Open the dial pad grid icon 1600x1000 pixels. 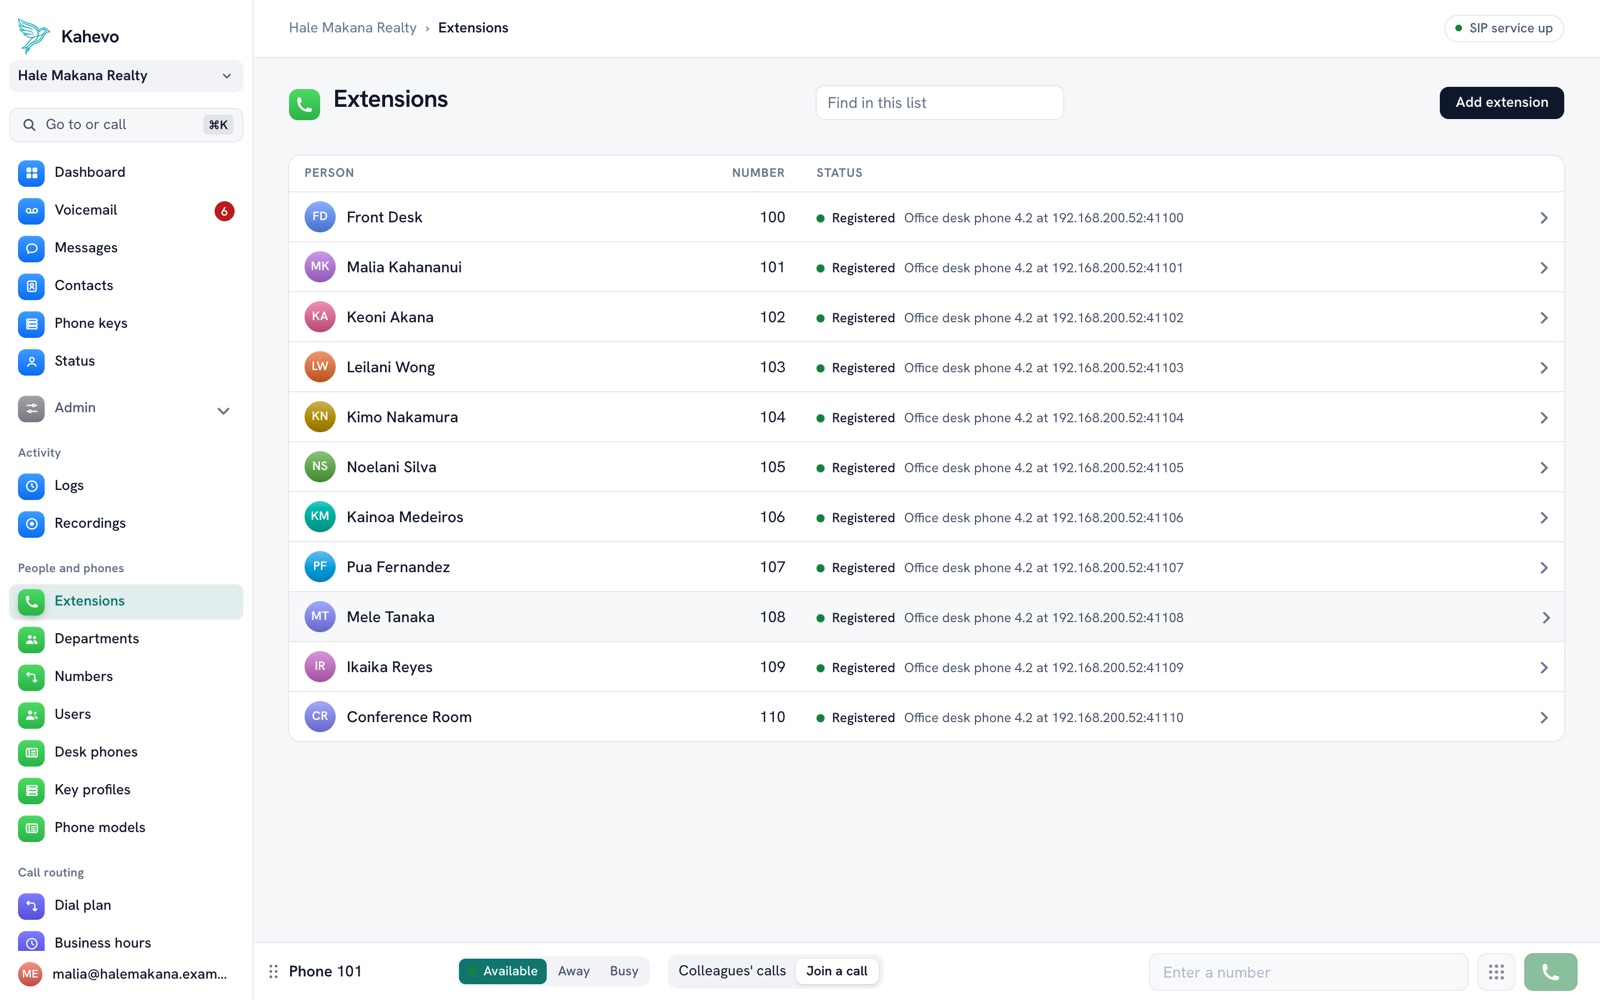coord(1496,972)
